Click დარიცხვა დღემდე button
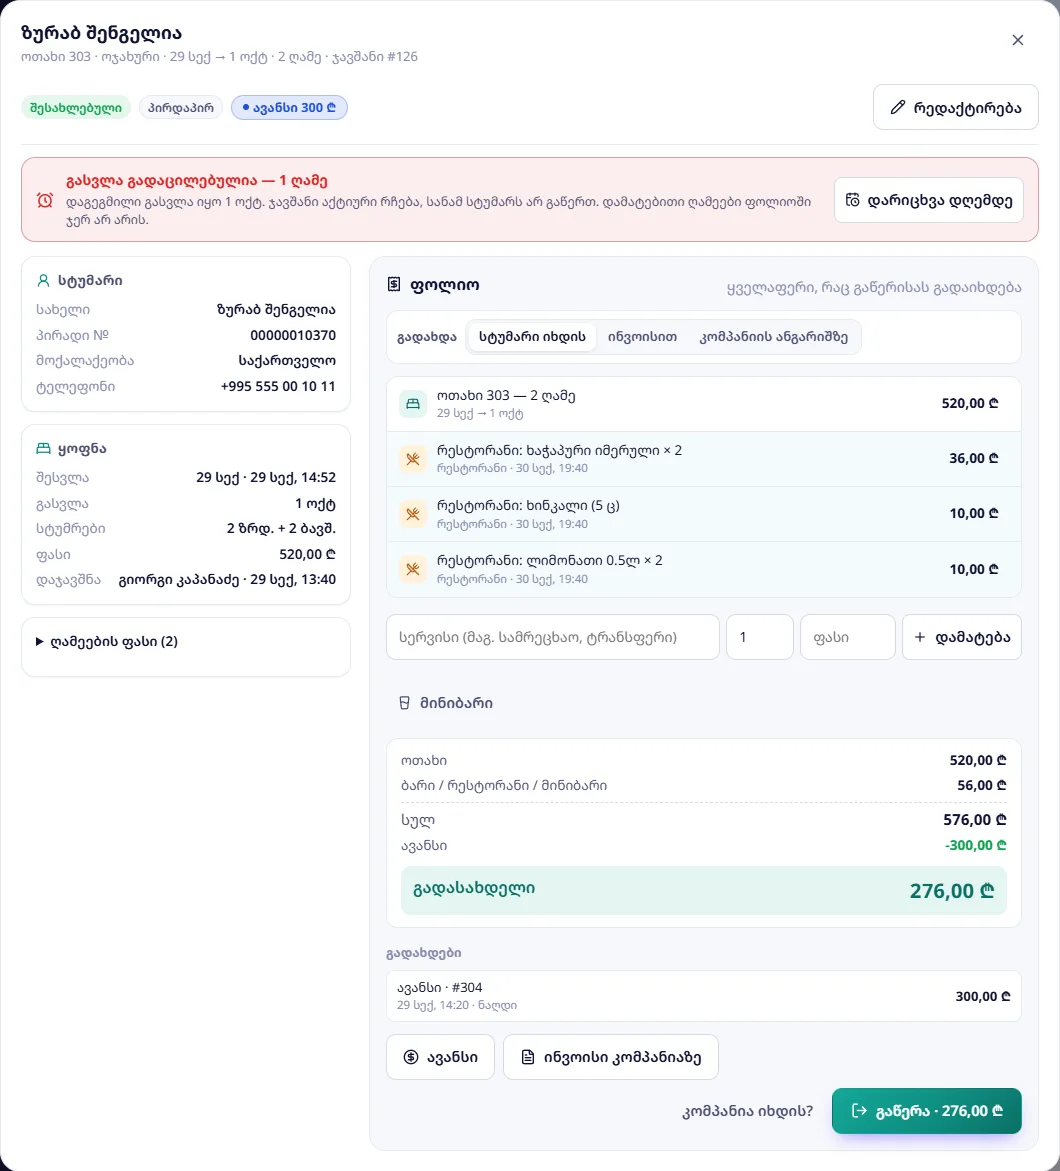The width and height of the screenshot is (1060, 1171). click(929, 200)
